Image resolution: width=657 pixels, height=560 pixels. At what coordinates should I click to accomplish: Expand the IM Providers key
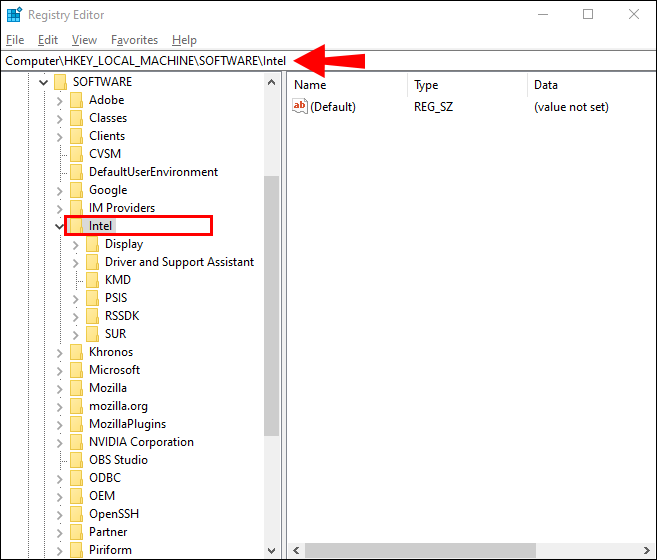click(x=59, y=209)
